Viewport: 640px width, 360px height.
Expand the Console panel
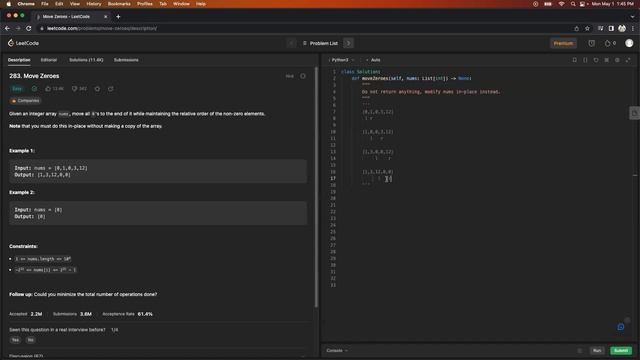tap(337, 351)
